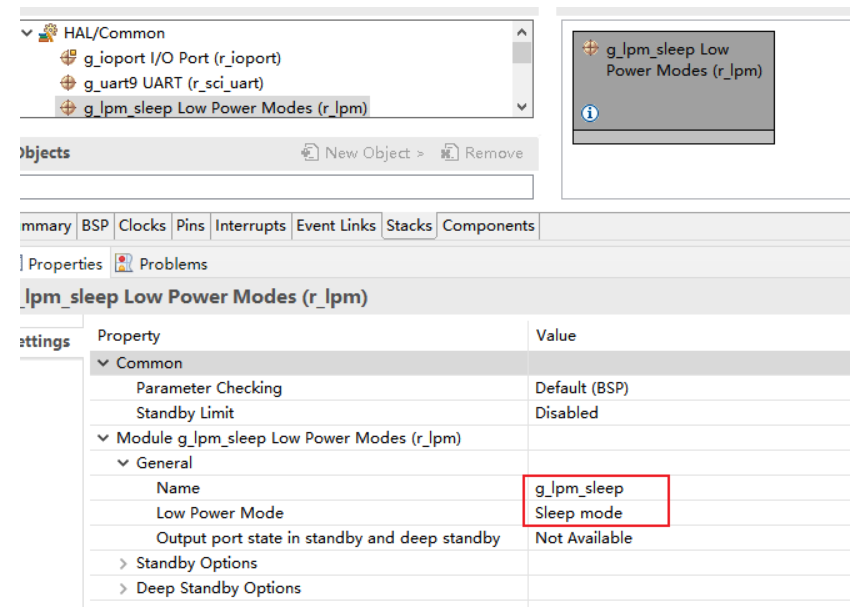Click Output port state in standby label
Viewport: 866px width, 611px height.
click(x=328, y=538)
